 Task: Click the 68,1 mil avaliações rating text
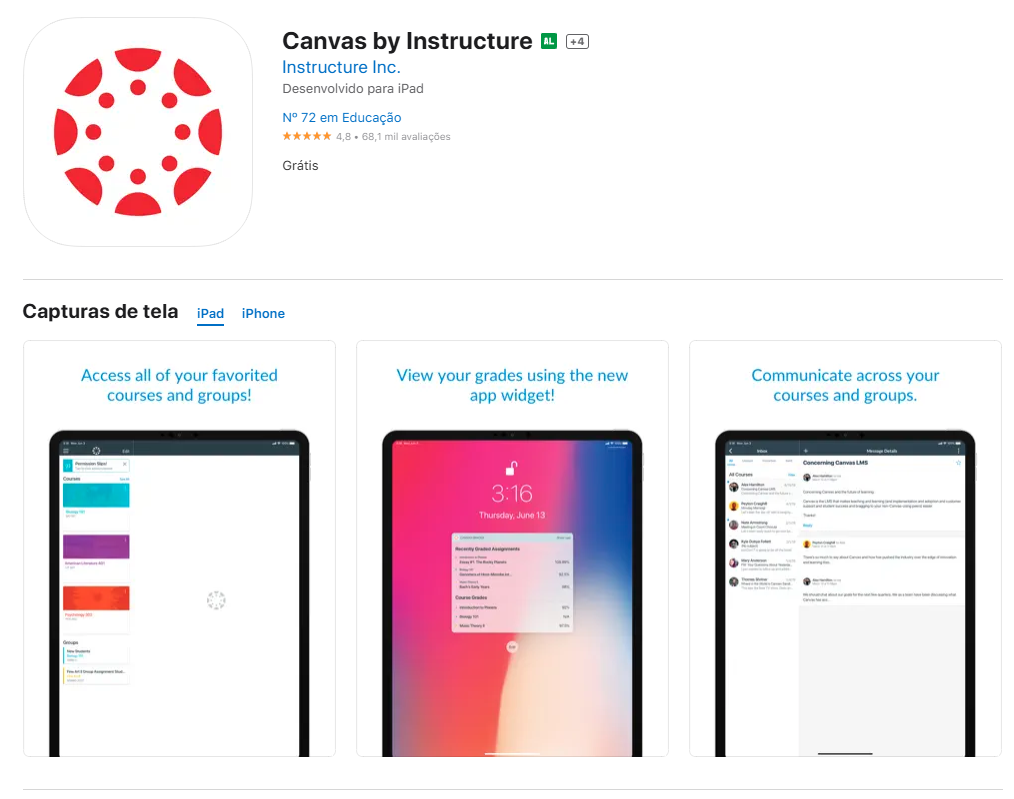406,136
